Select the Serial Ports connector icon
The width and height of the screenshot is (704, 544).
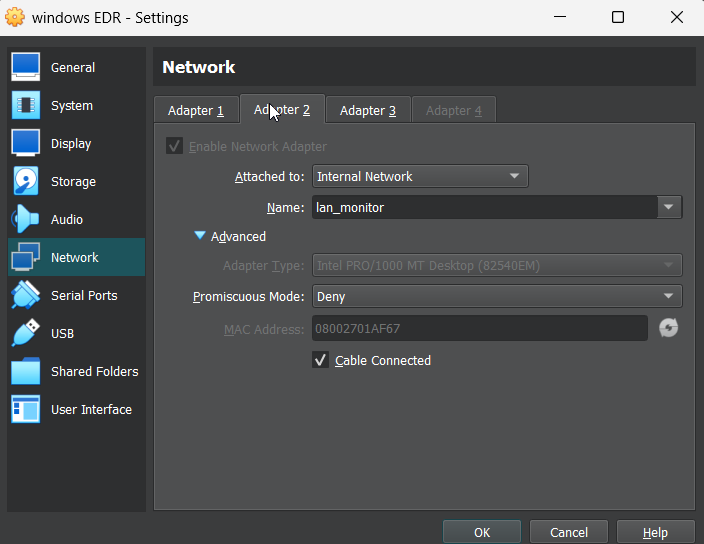point(26,295)
